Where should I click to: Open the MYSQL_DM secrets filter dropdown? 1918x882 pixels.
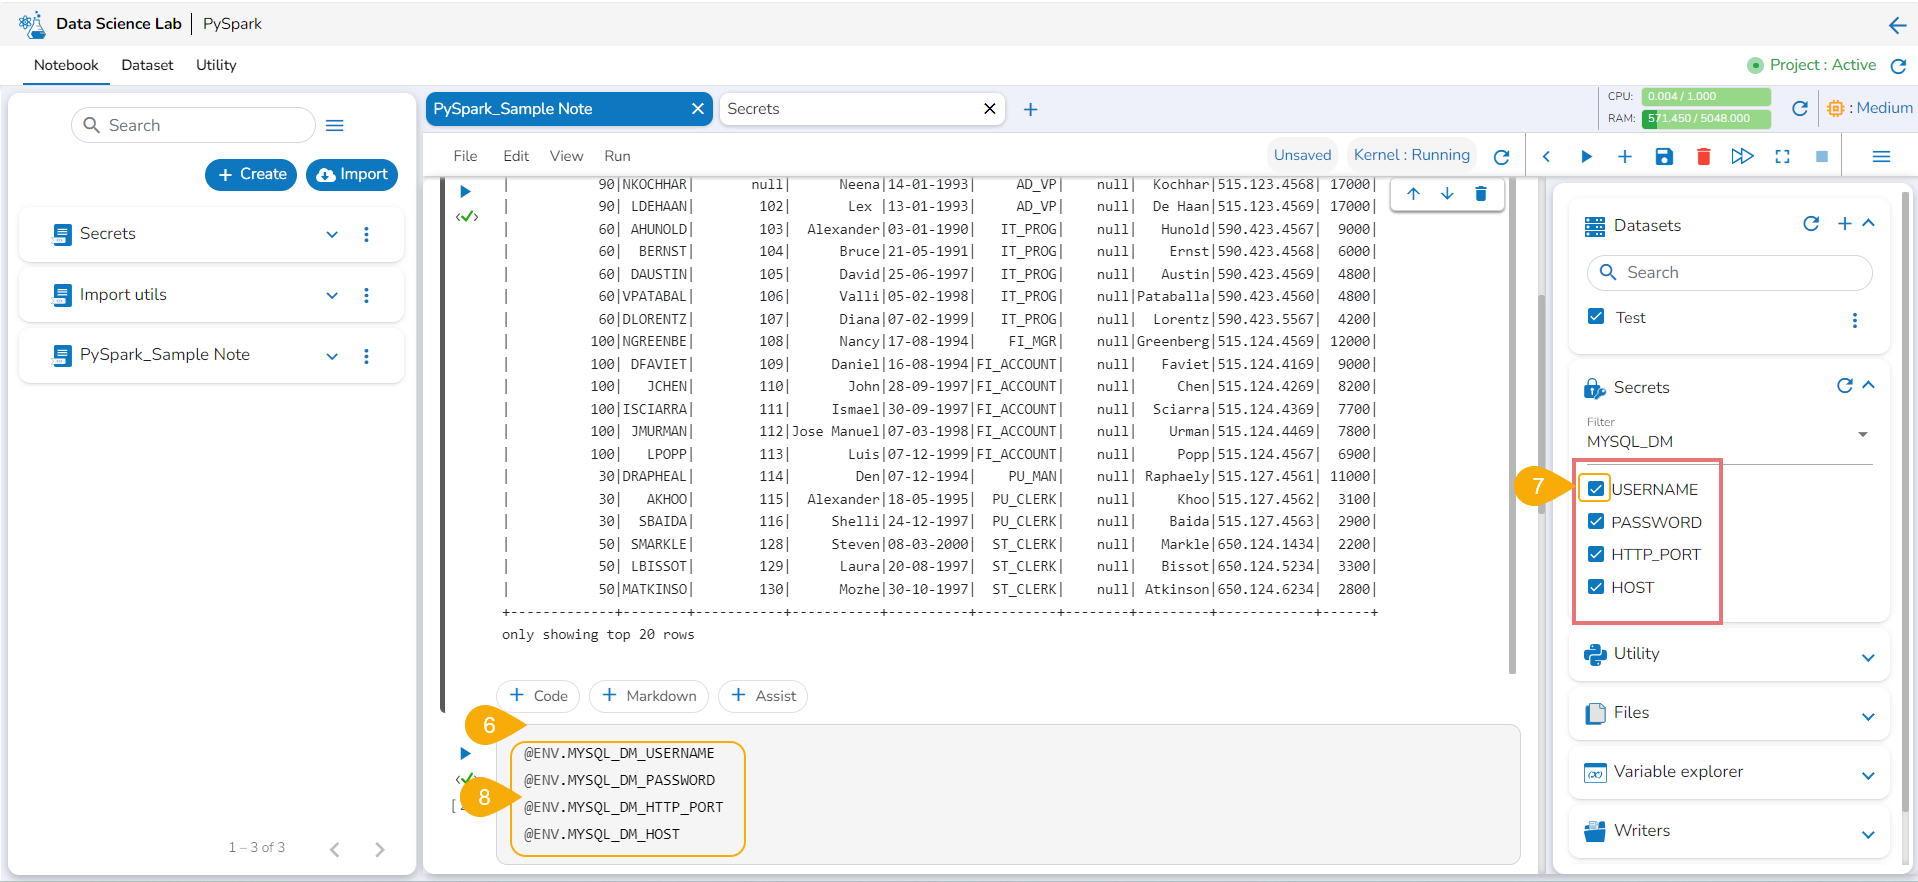tap(1727, 440)
